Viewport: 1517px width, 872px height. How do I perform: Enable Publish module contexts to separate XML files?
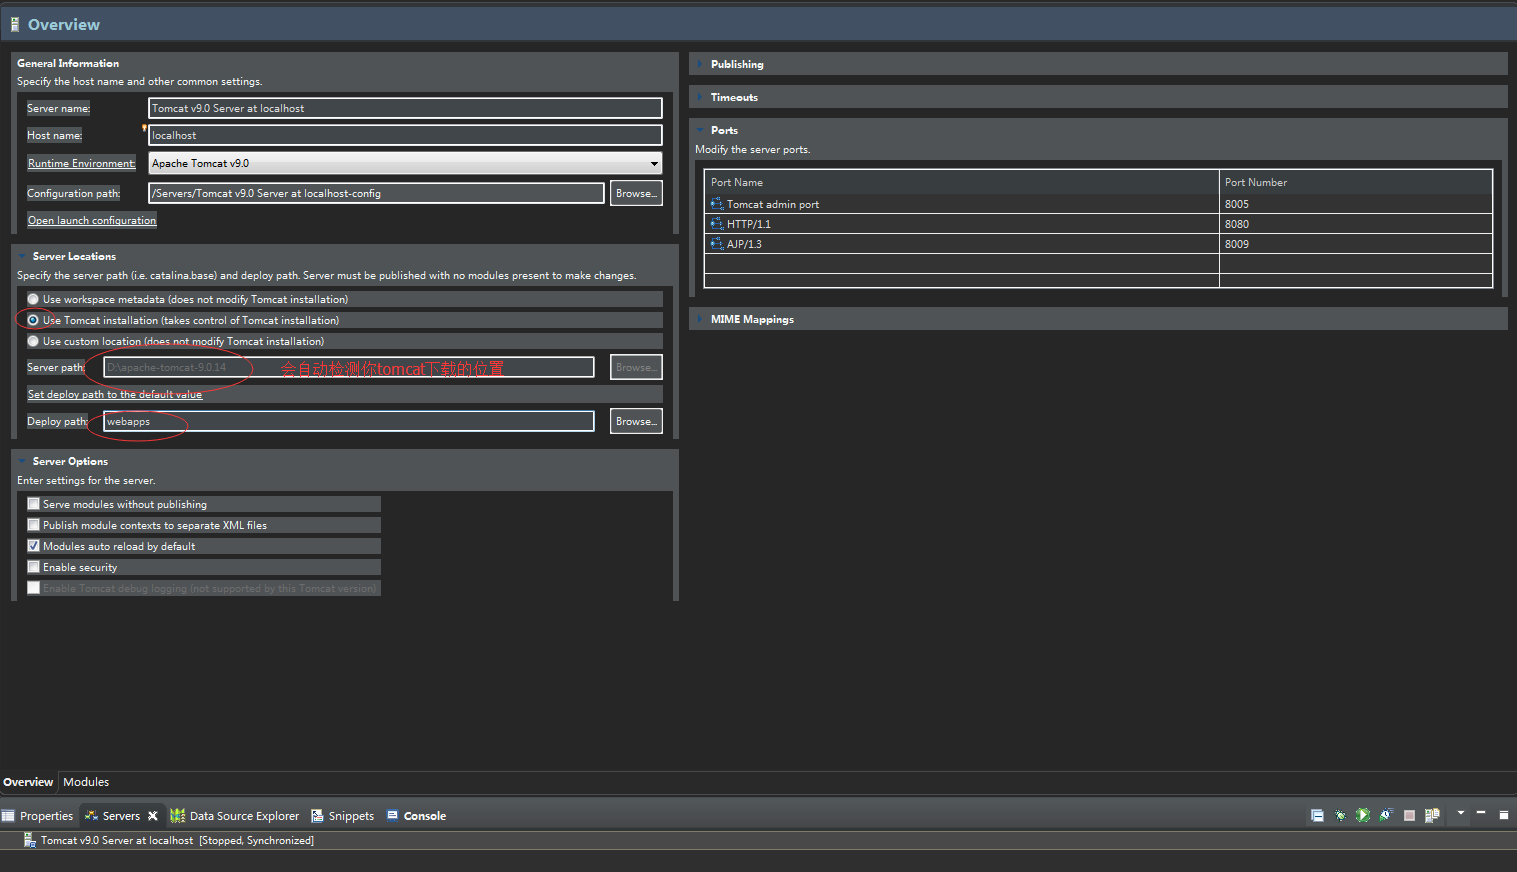(34, 525)
